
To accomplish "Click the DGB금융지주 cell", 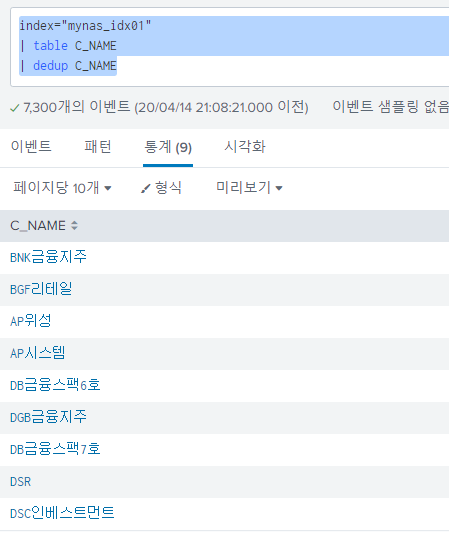I will click(48, 418).
